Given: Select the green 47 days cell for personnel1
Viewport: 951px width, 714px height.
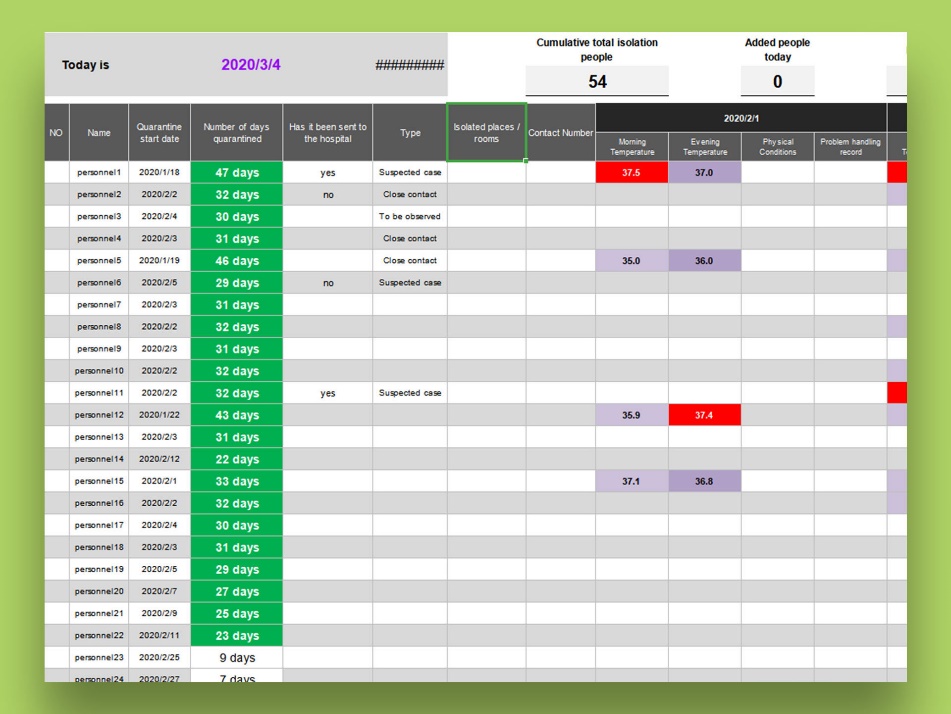Looking at the screenshot, I should (x=237, y=173).
